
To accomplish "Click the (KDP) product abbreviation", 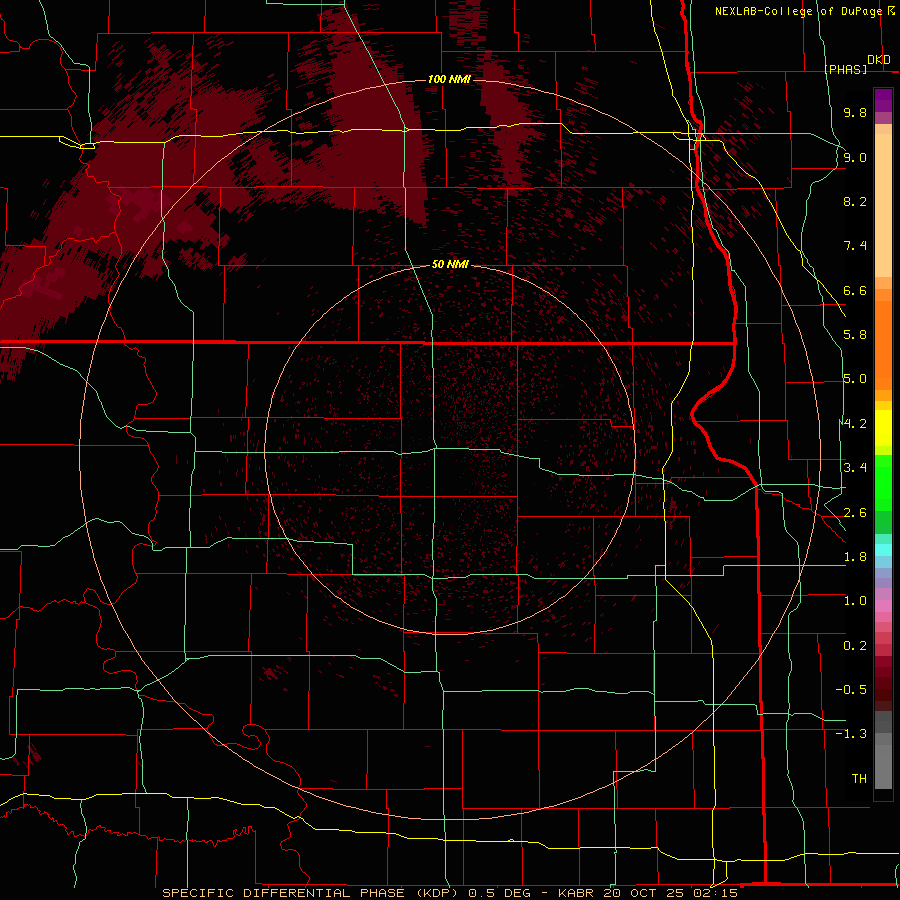I will pyautogui.click(x=436, y=893).
